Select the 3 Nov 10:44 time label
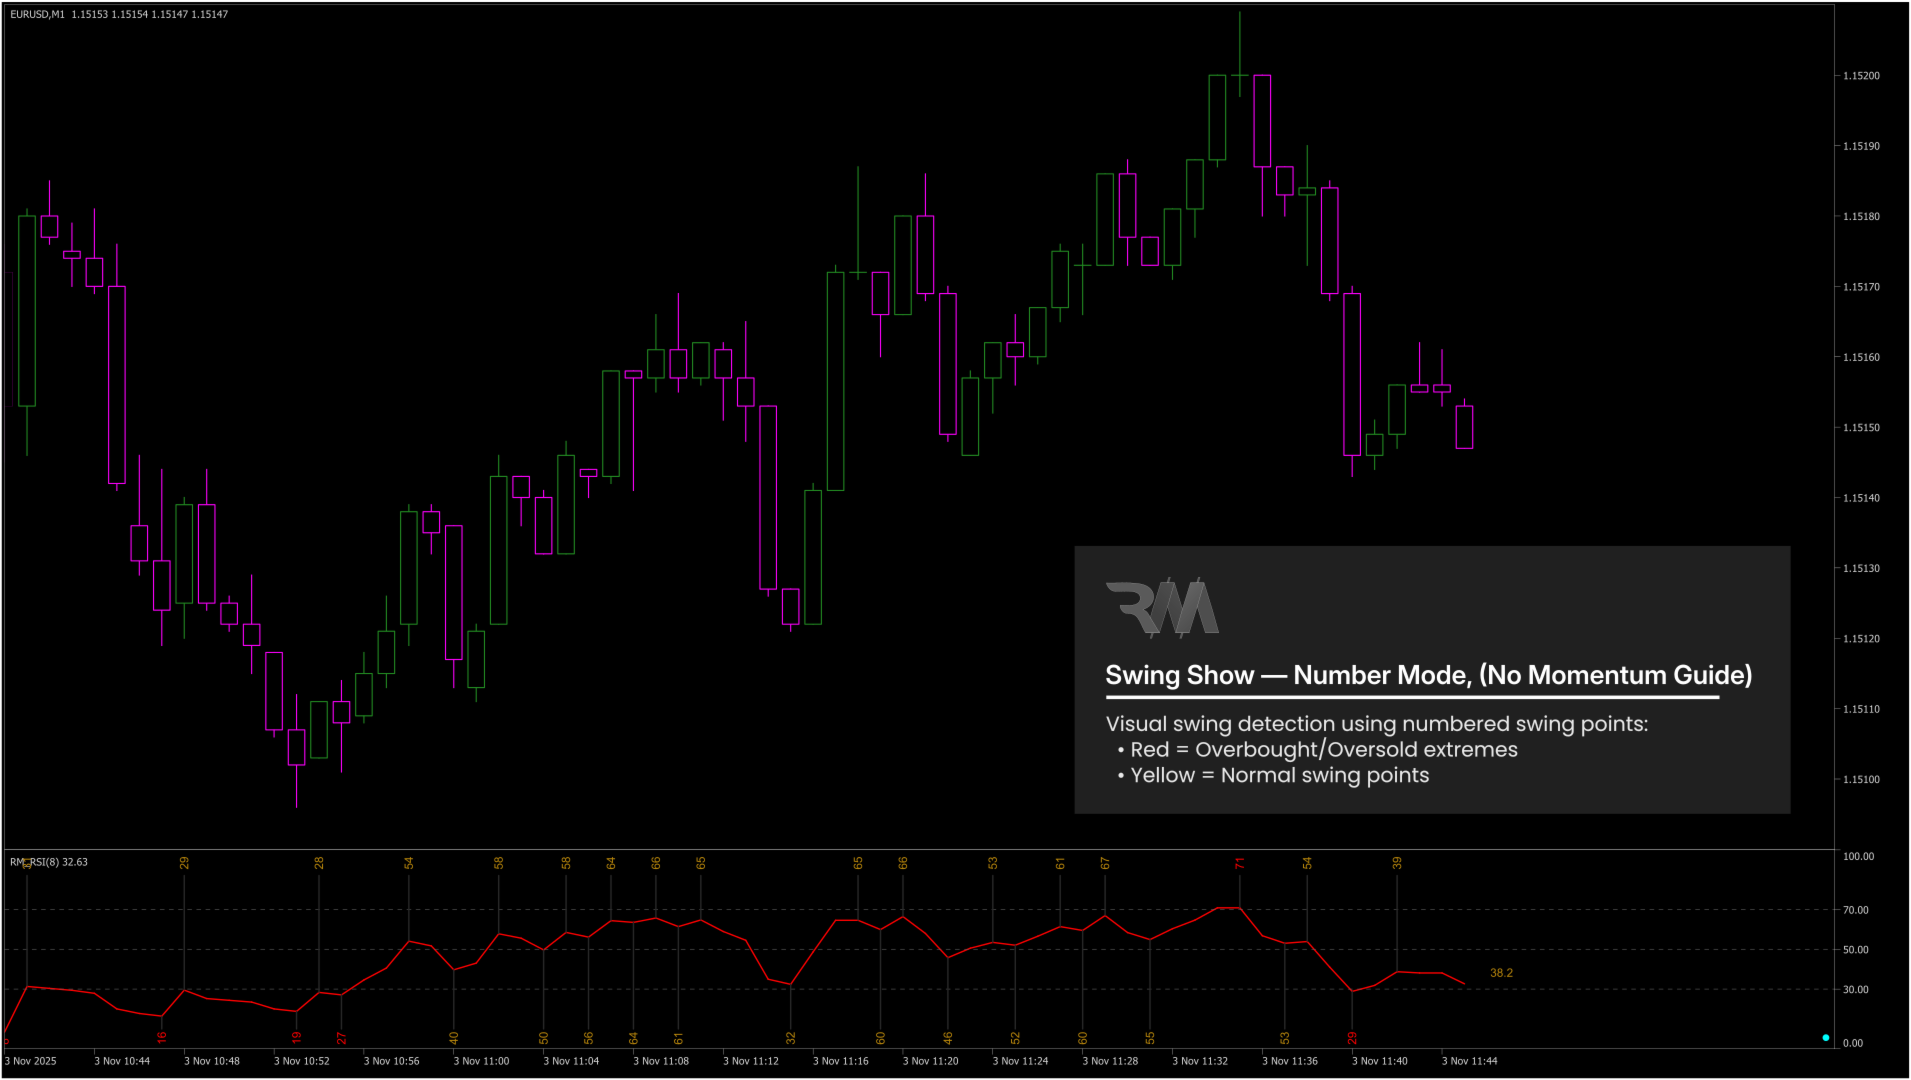The height and width of the screenshot is (1080, 1911). (122, 1061)
